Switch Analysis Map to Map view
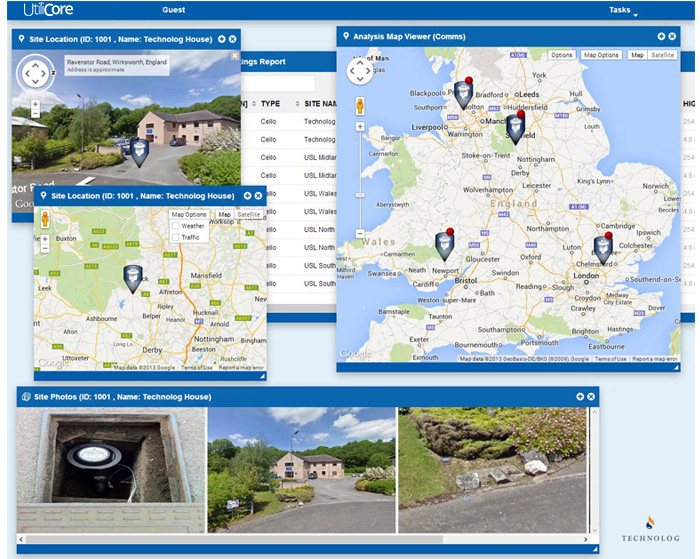The height and width of the screenshot is (559, 700). tap(637, 55)
